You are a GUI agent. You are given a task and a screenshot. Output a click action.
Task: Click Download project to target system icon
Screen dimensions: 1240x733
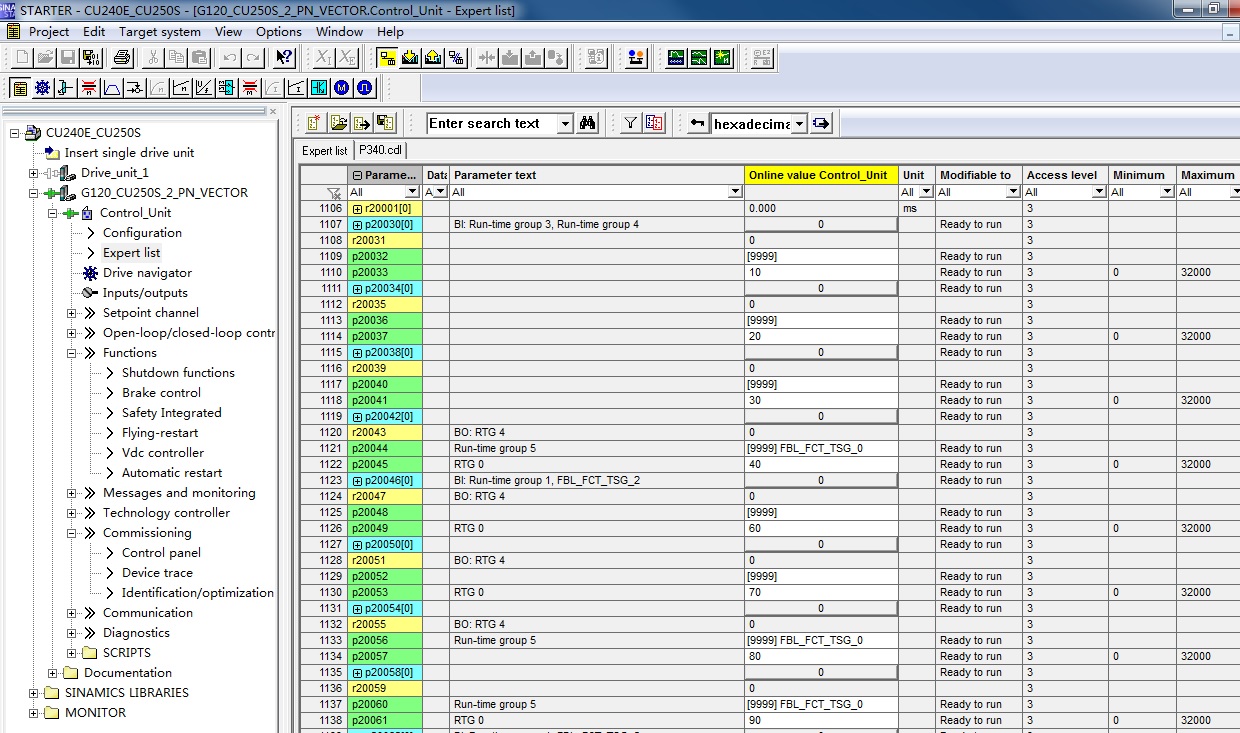click(410, 58)
